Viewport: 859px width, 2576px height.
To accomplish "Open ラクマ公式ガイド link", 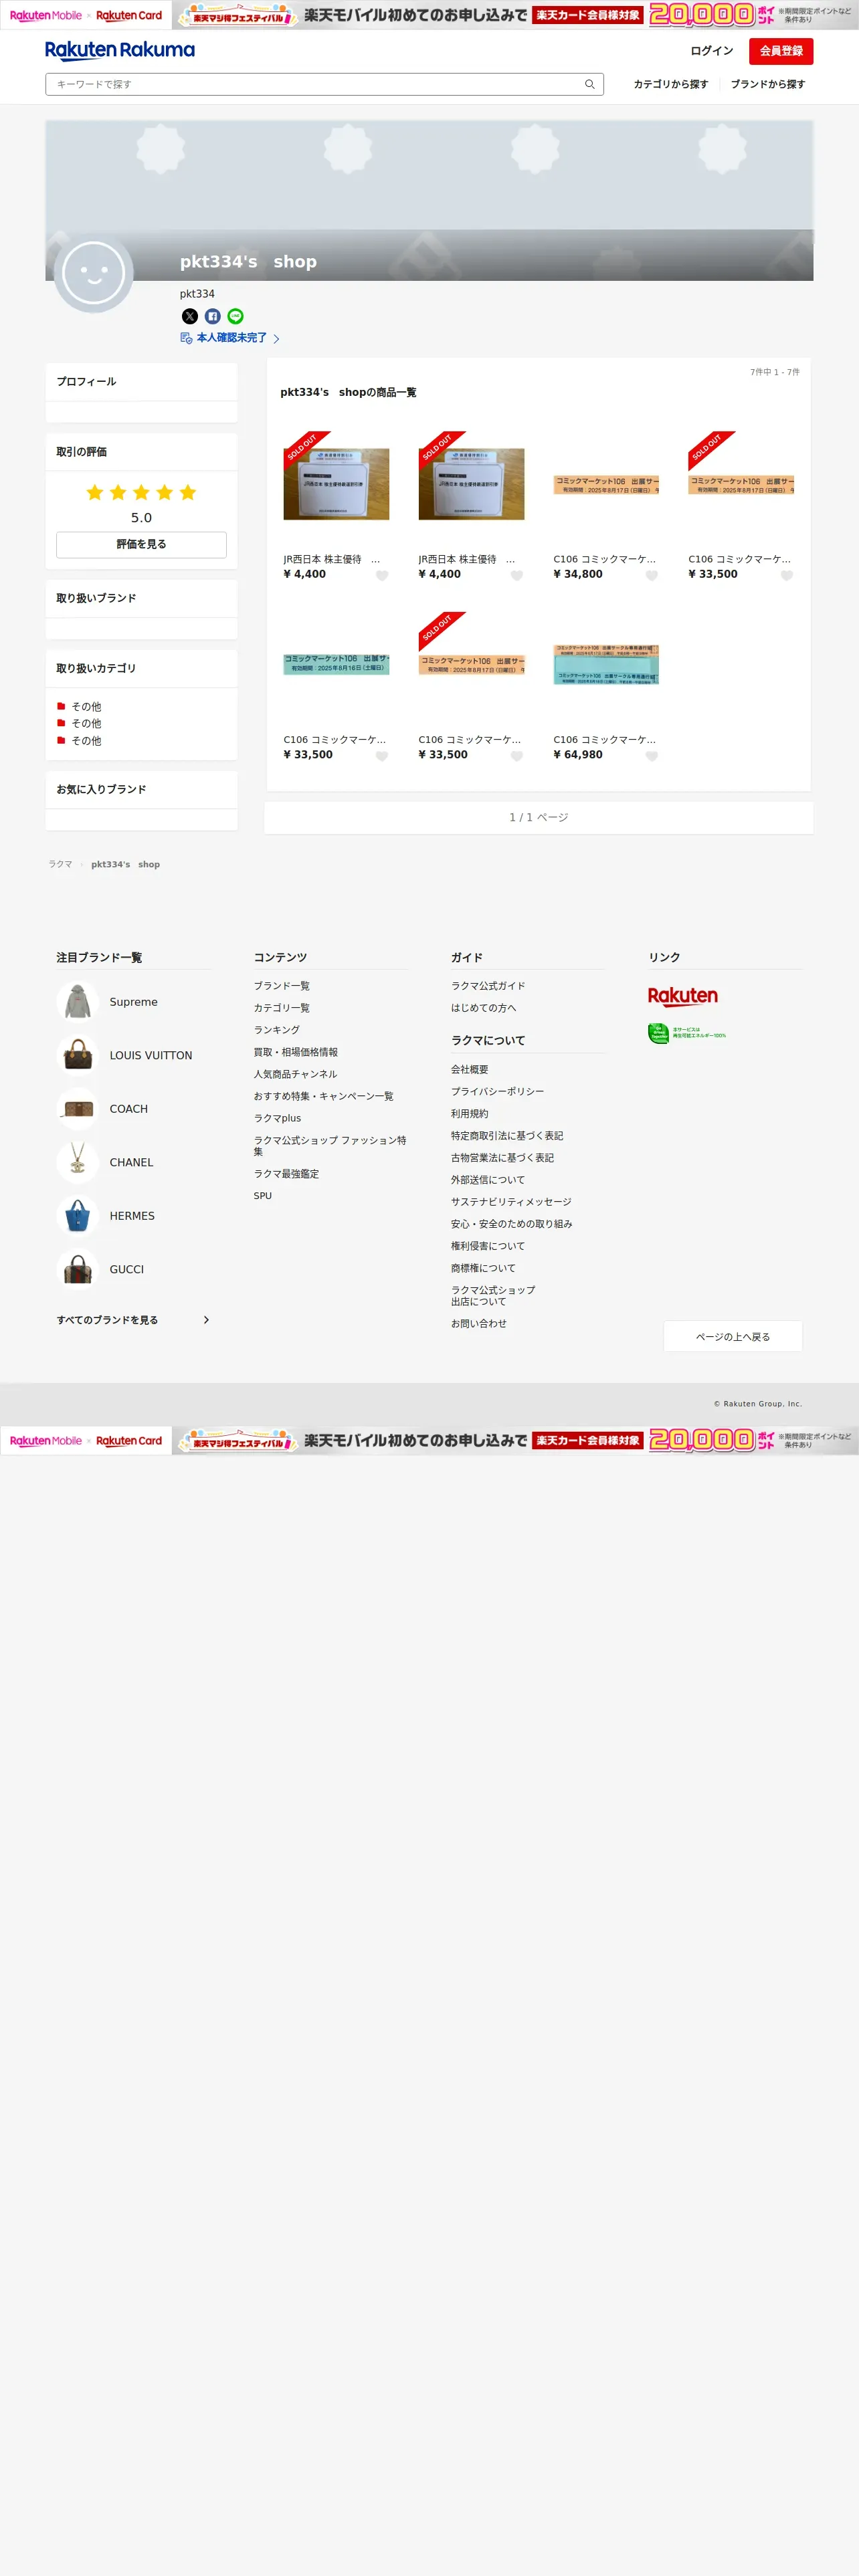I will [x=488, y=986].
